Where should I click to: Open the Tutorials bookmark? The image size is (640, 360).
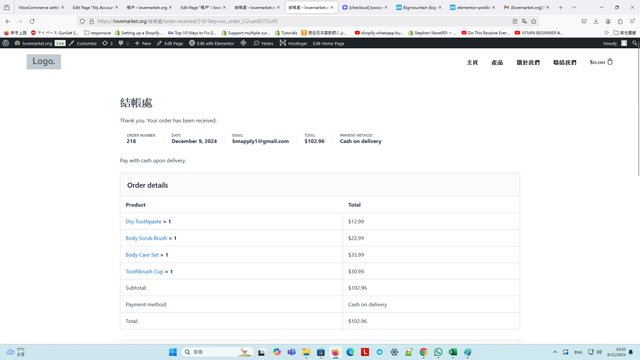point(286,33)
